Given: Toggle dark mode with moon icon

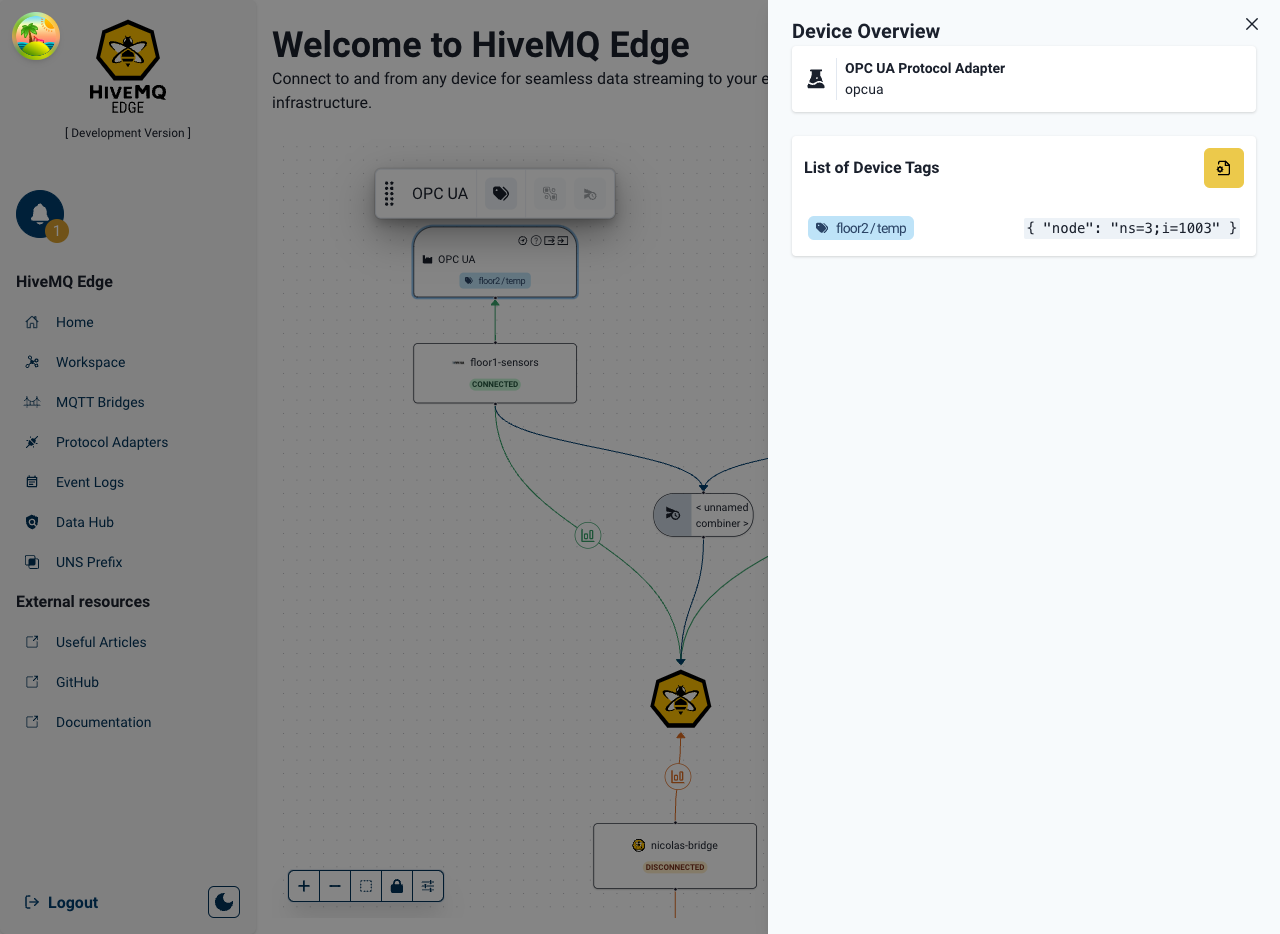Looking at the screenshot, I should tap(224, 902).
